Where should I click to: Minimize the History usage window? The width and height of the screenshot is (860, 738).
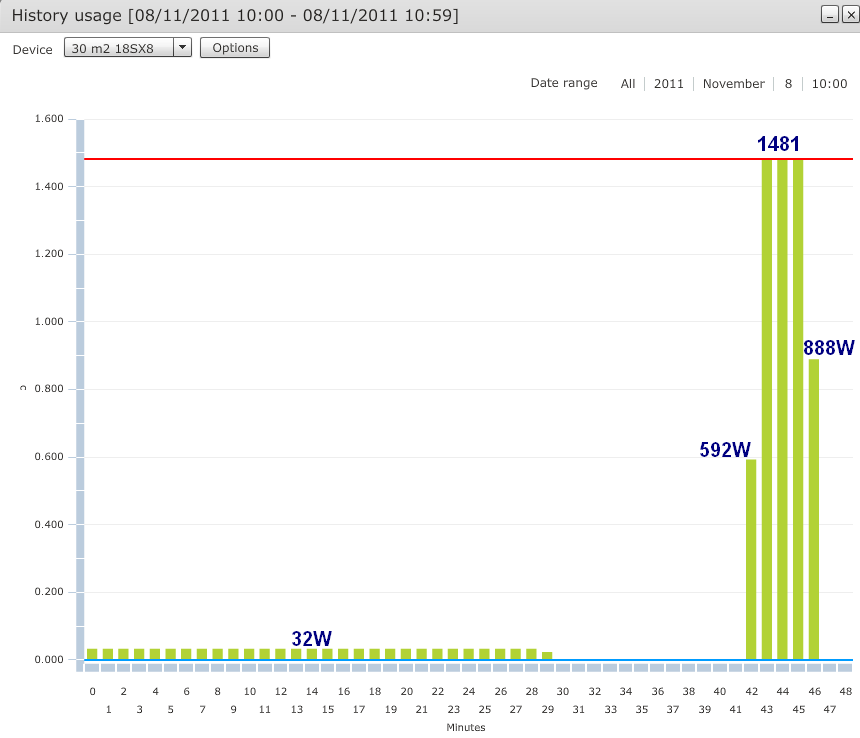829,14
